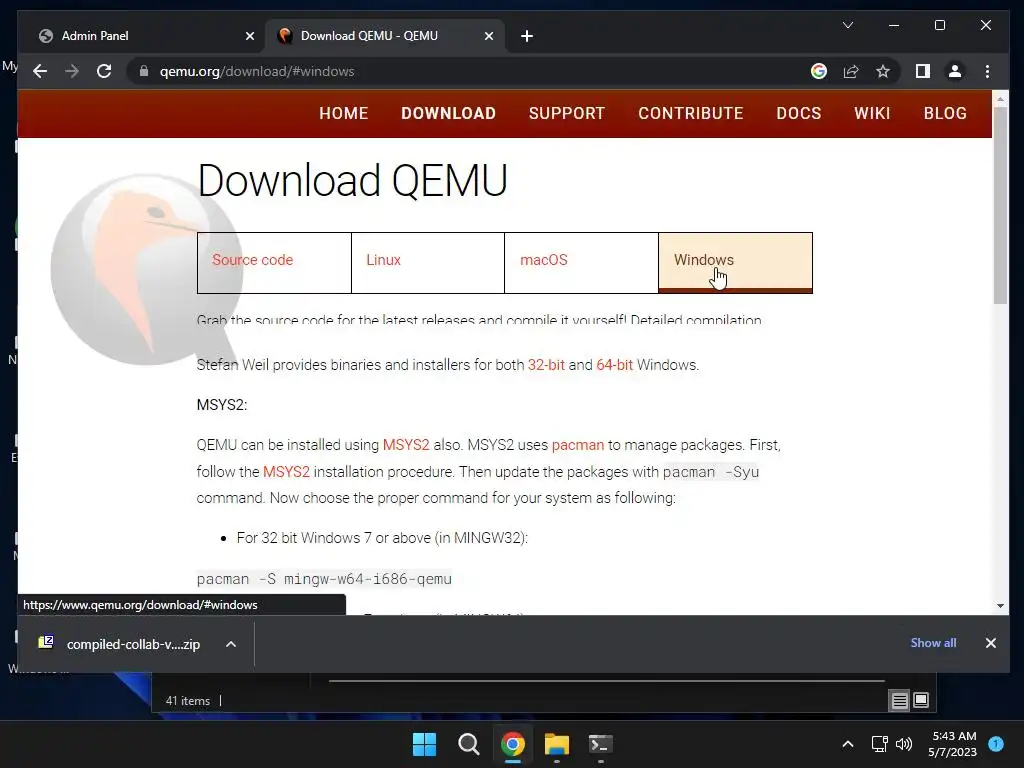This screenshot has height=768, width=1024.
Task: Open BLOG in site navigation
Action: (x=945, y=113)
